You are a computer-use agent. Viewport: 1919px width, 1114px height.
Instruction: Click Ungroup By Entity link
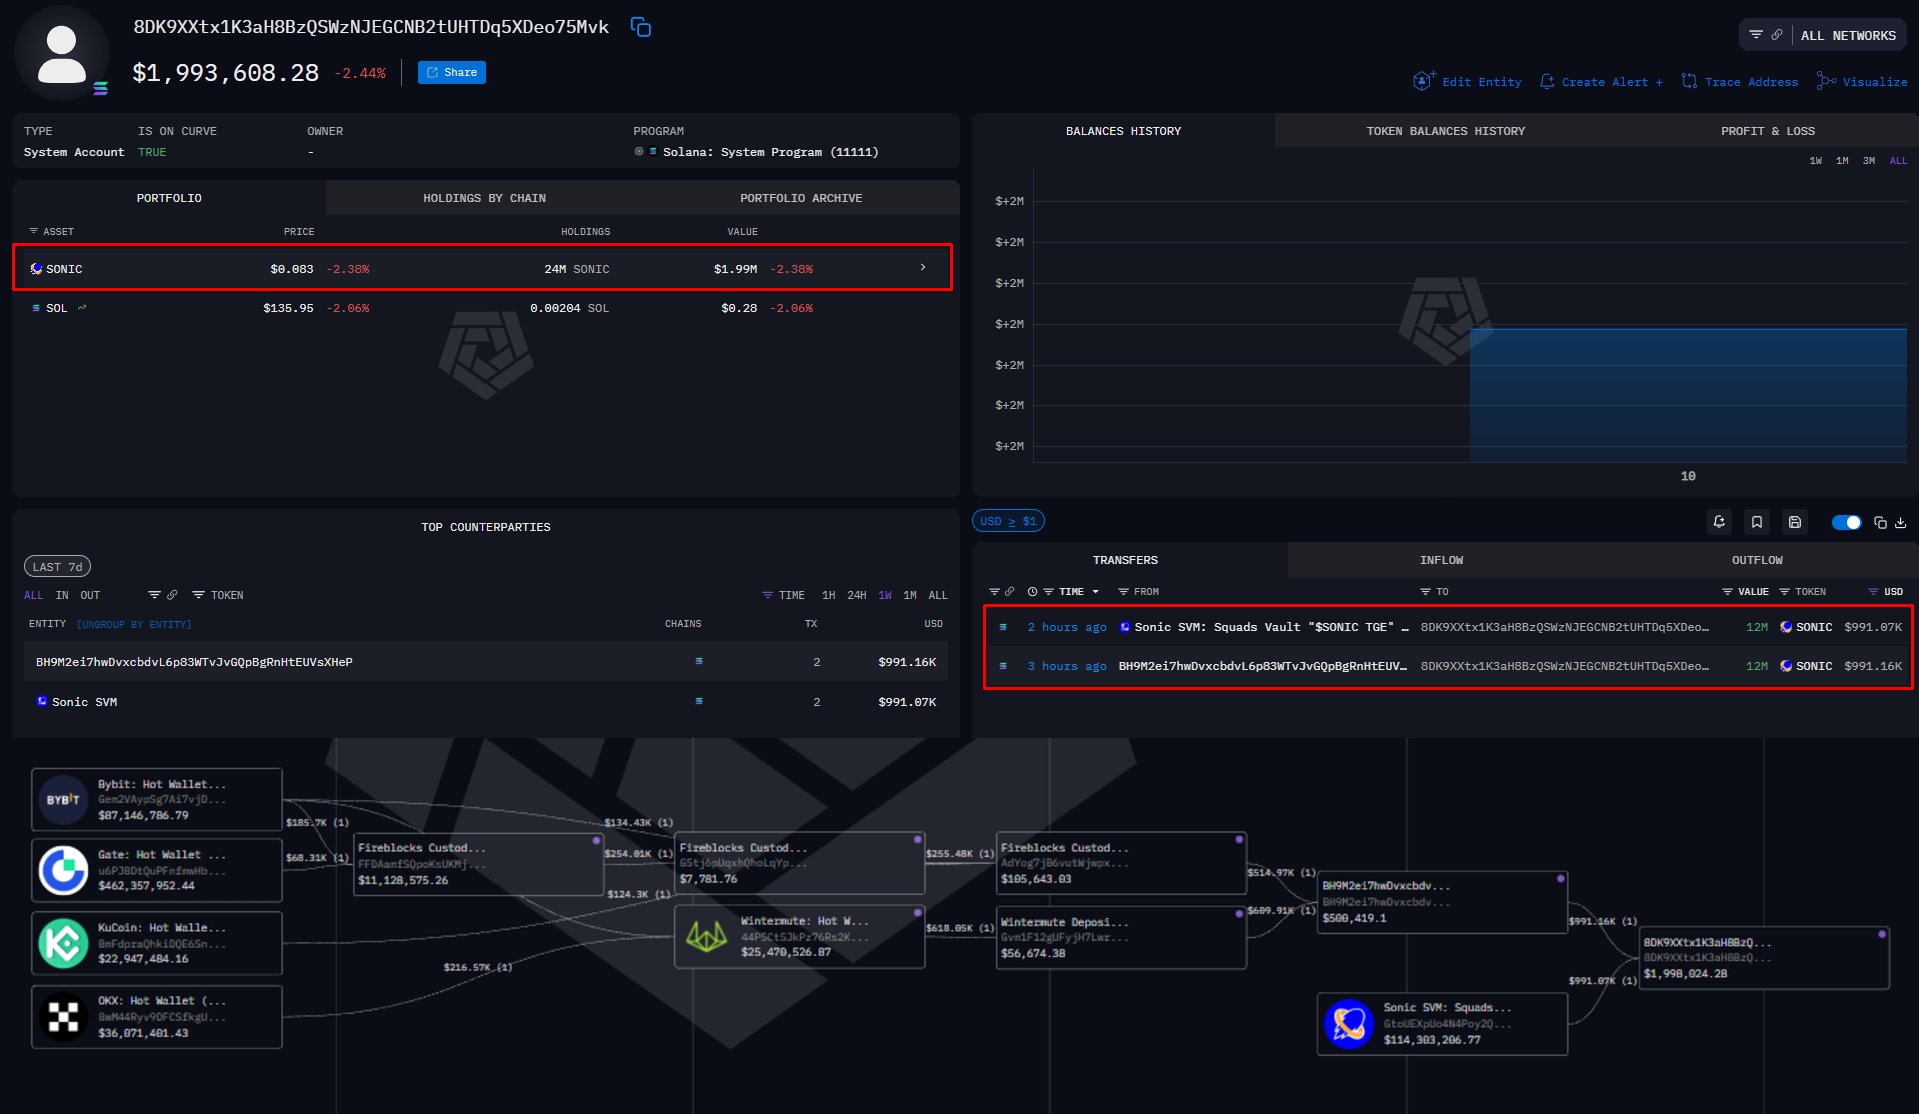tap(134, 624)
